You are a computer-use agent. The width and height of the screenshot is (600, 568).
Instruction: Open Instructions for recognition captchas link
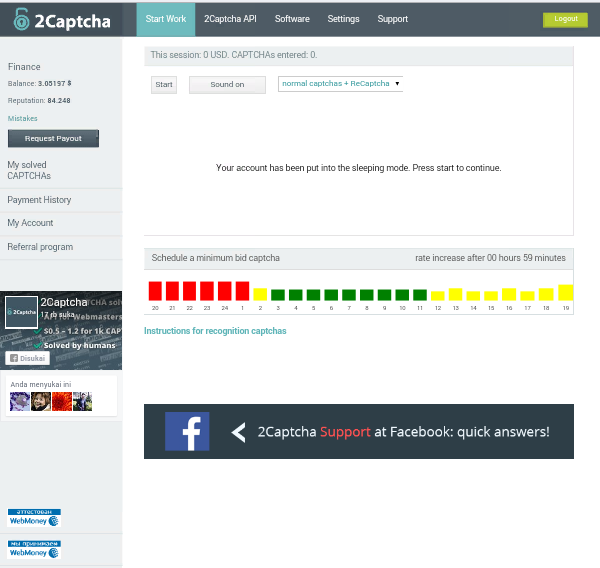point(215,331)
